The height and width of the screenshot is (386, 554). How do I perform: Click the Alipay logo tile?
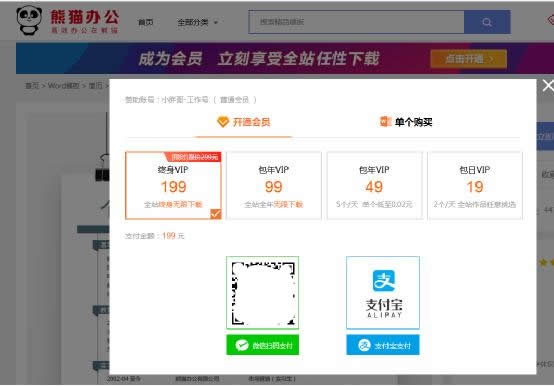tap(383, 292)
